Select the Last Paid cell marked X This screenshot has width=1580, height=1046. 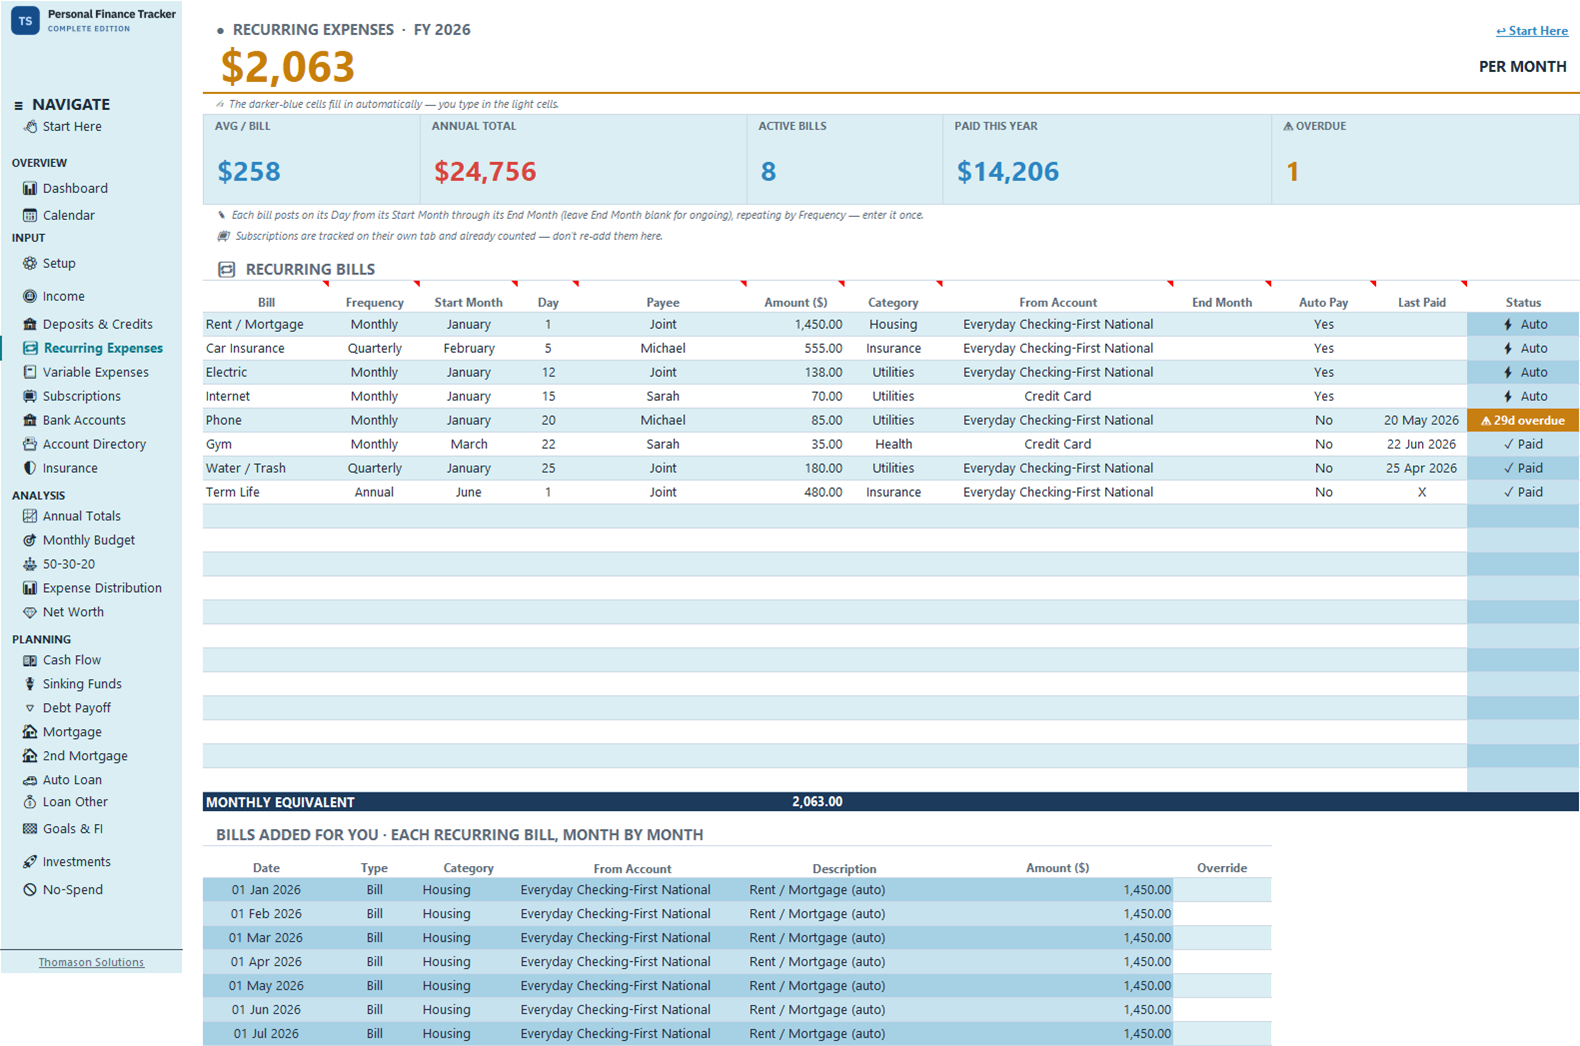(1421, 492)
